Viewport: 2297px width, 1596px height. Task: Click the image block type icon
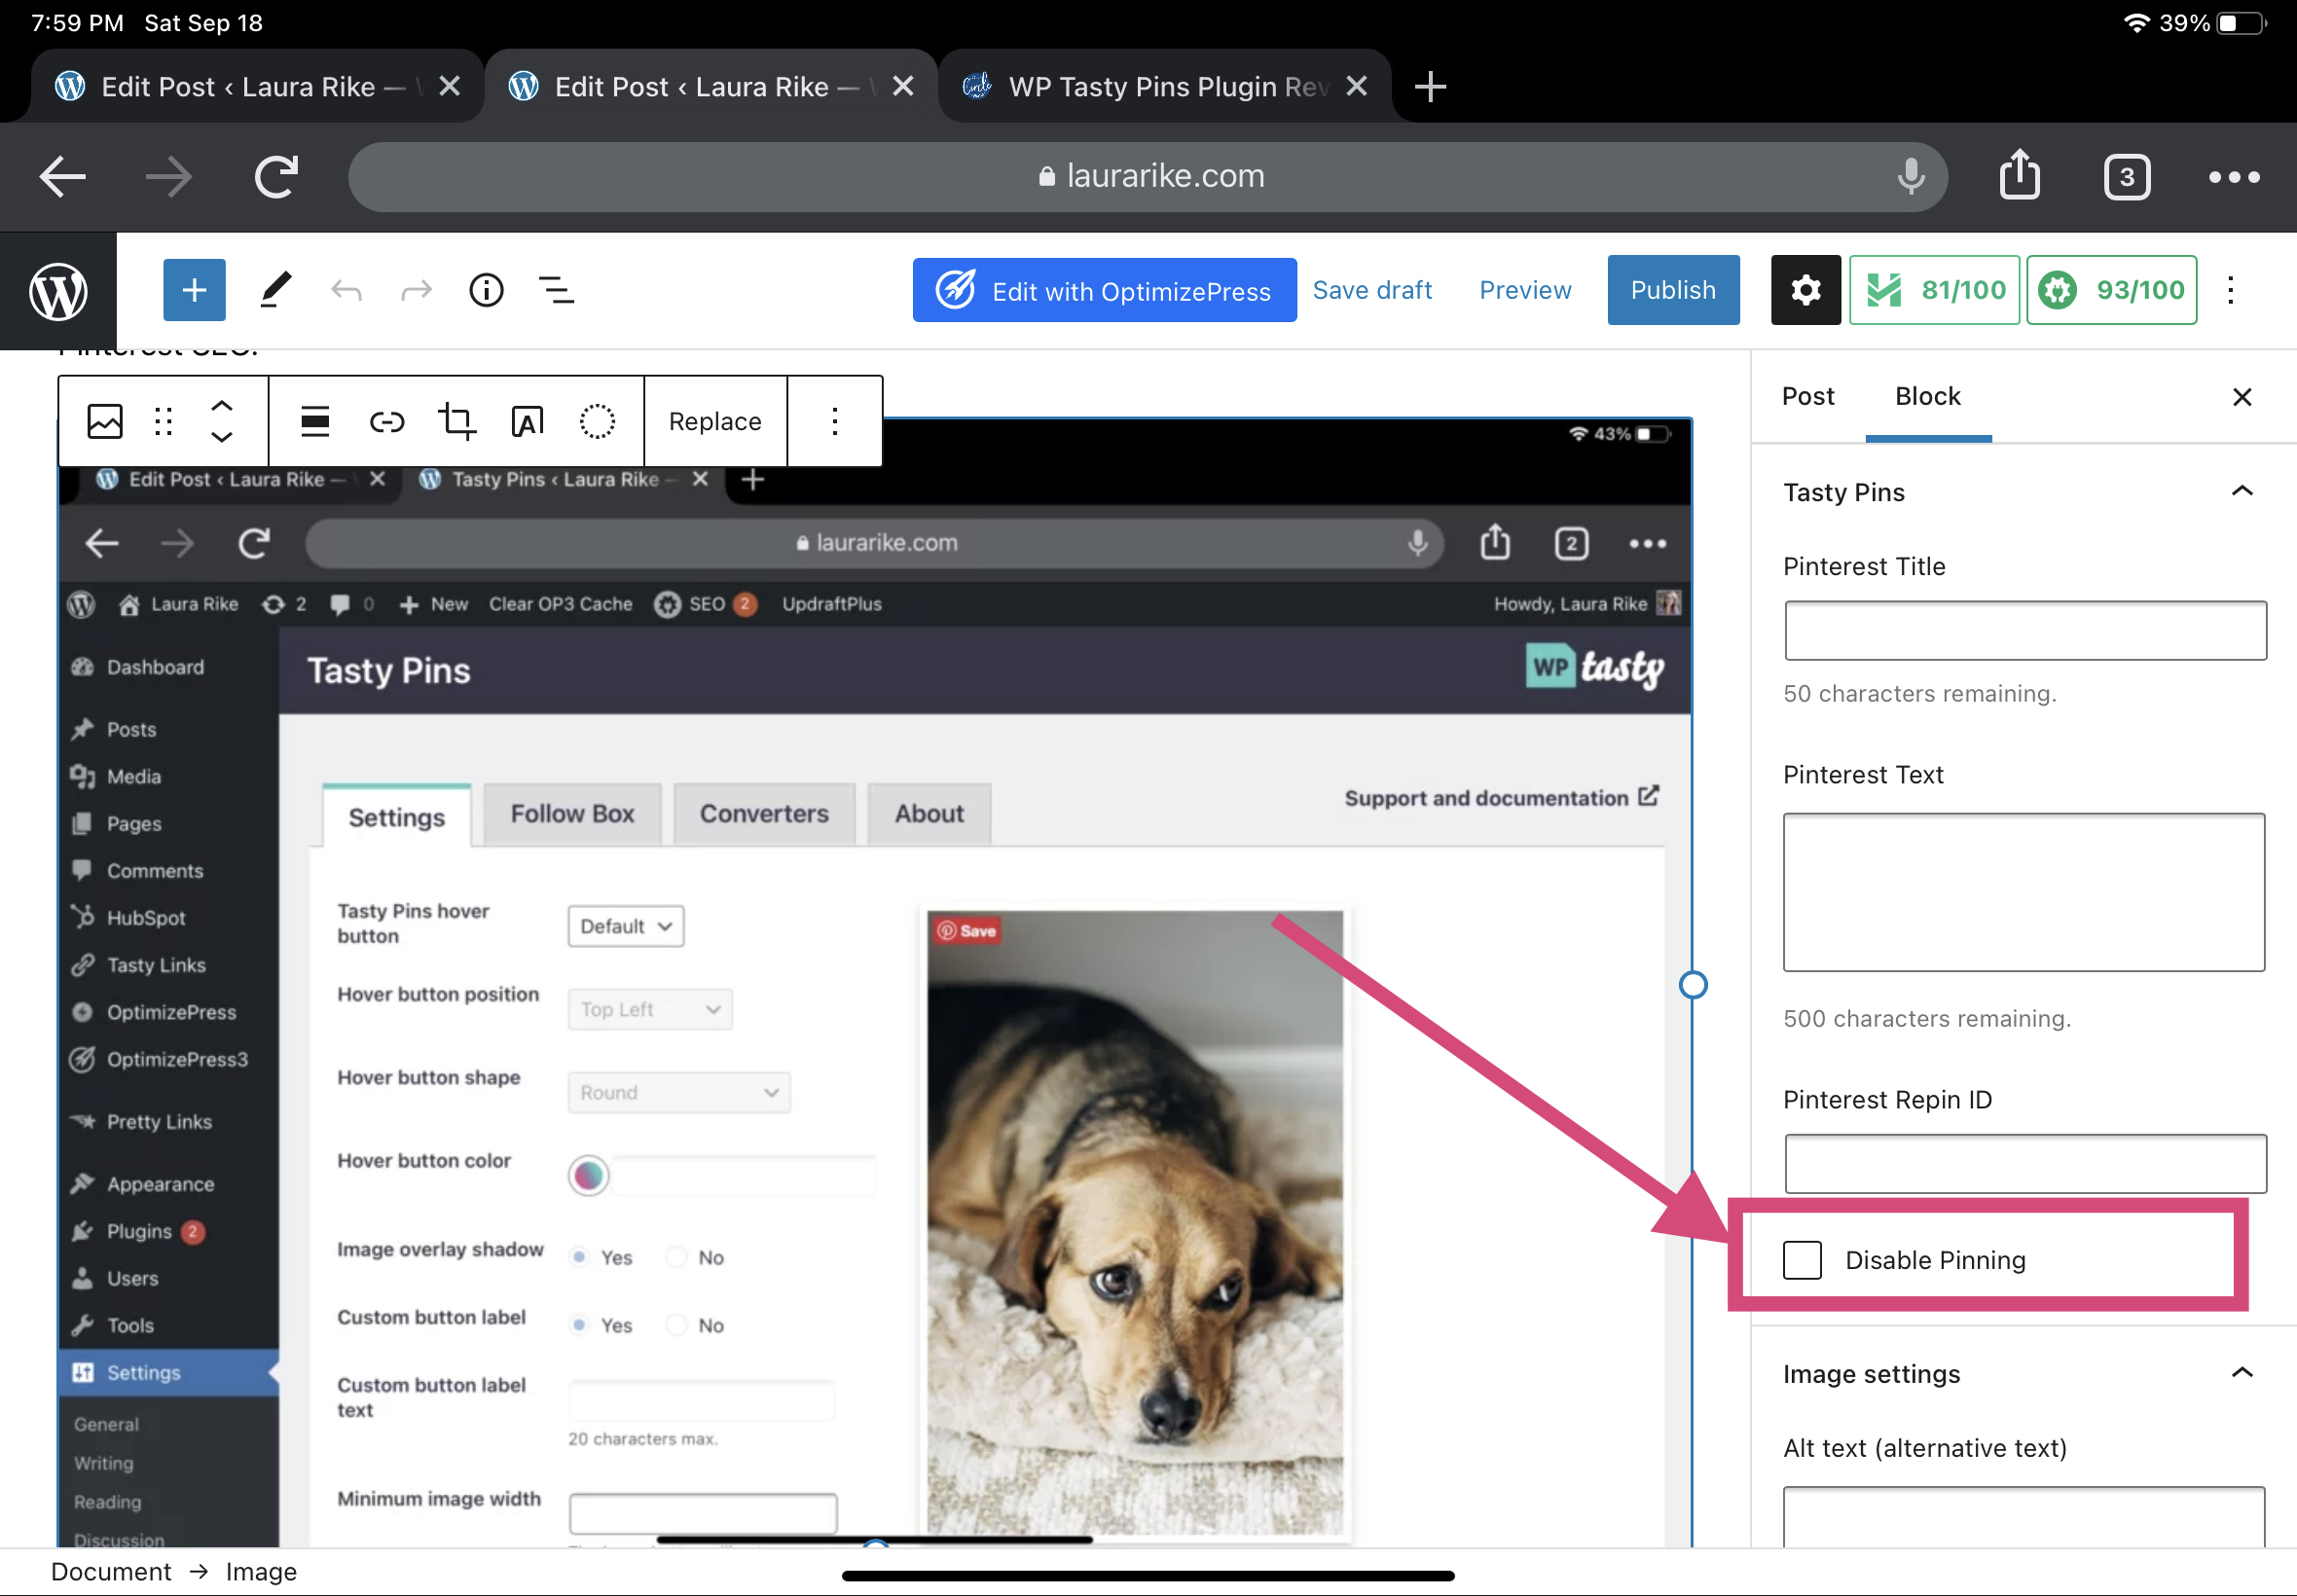(105, 421)
